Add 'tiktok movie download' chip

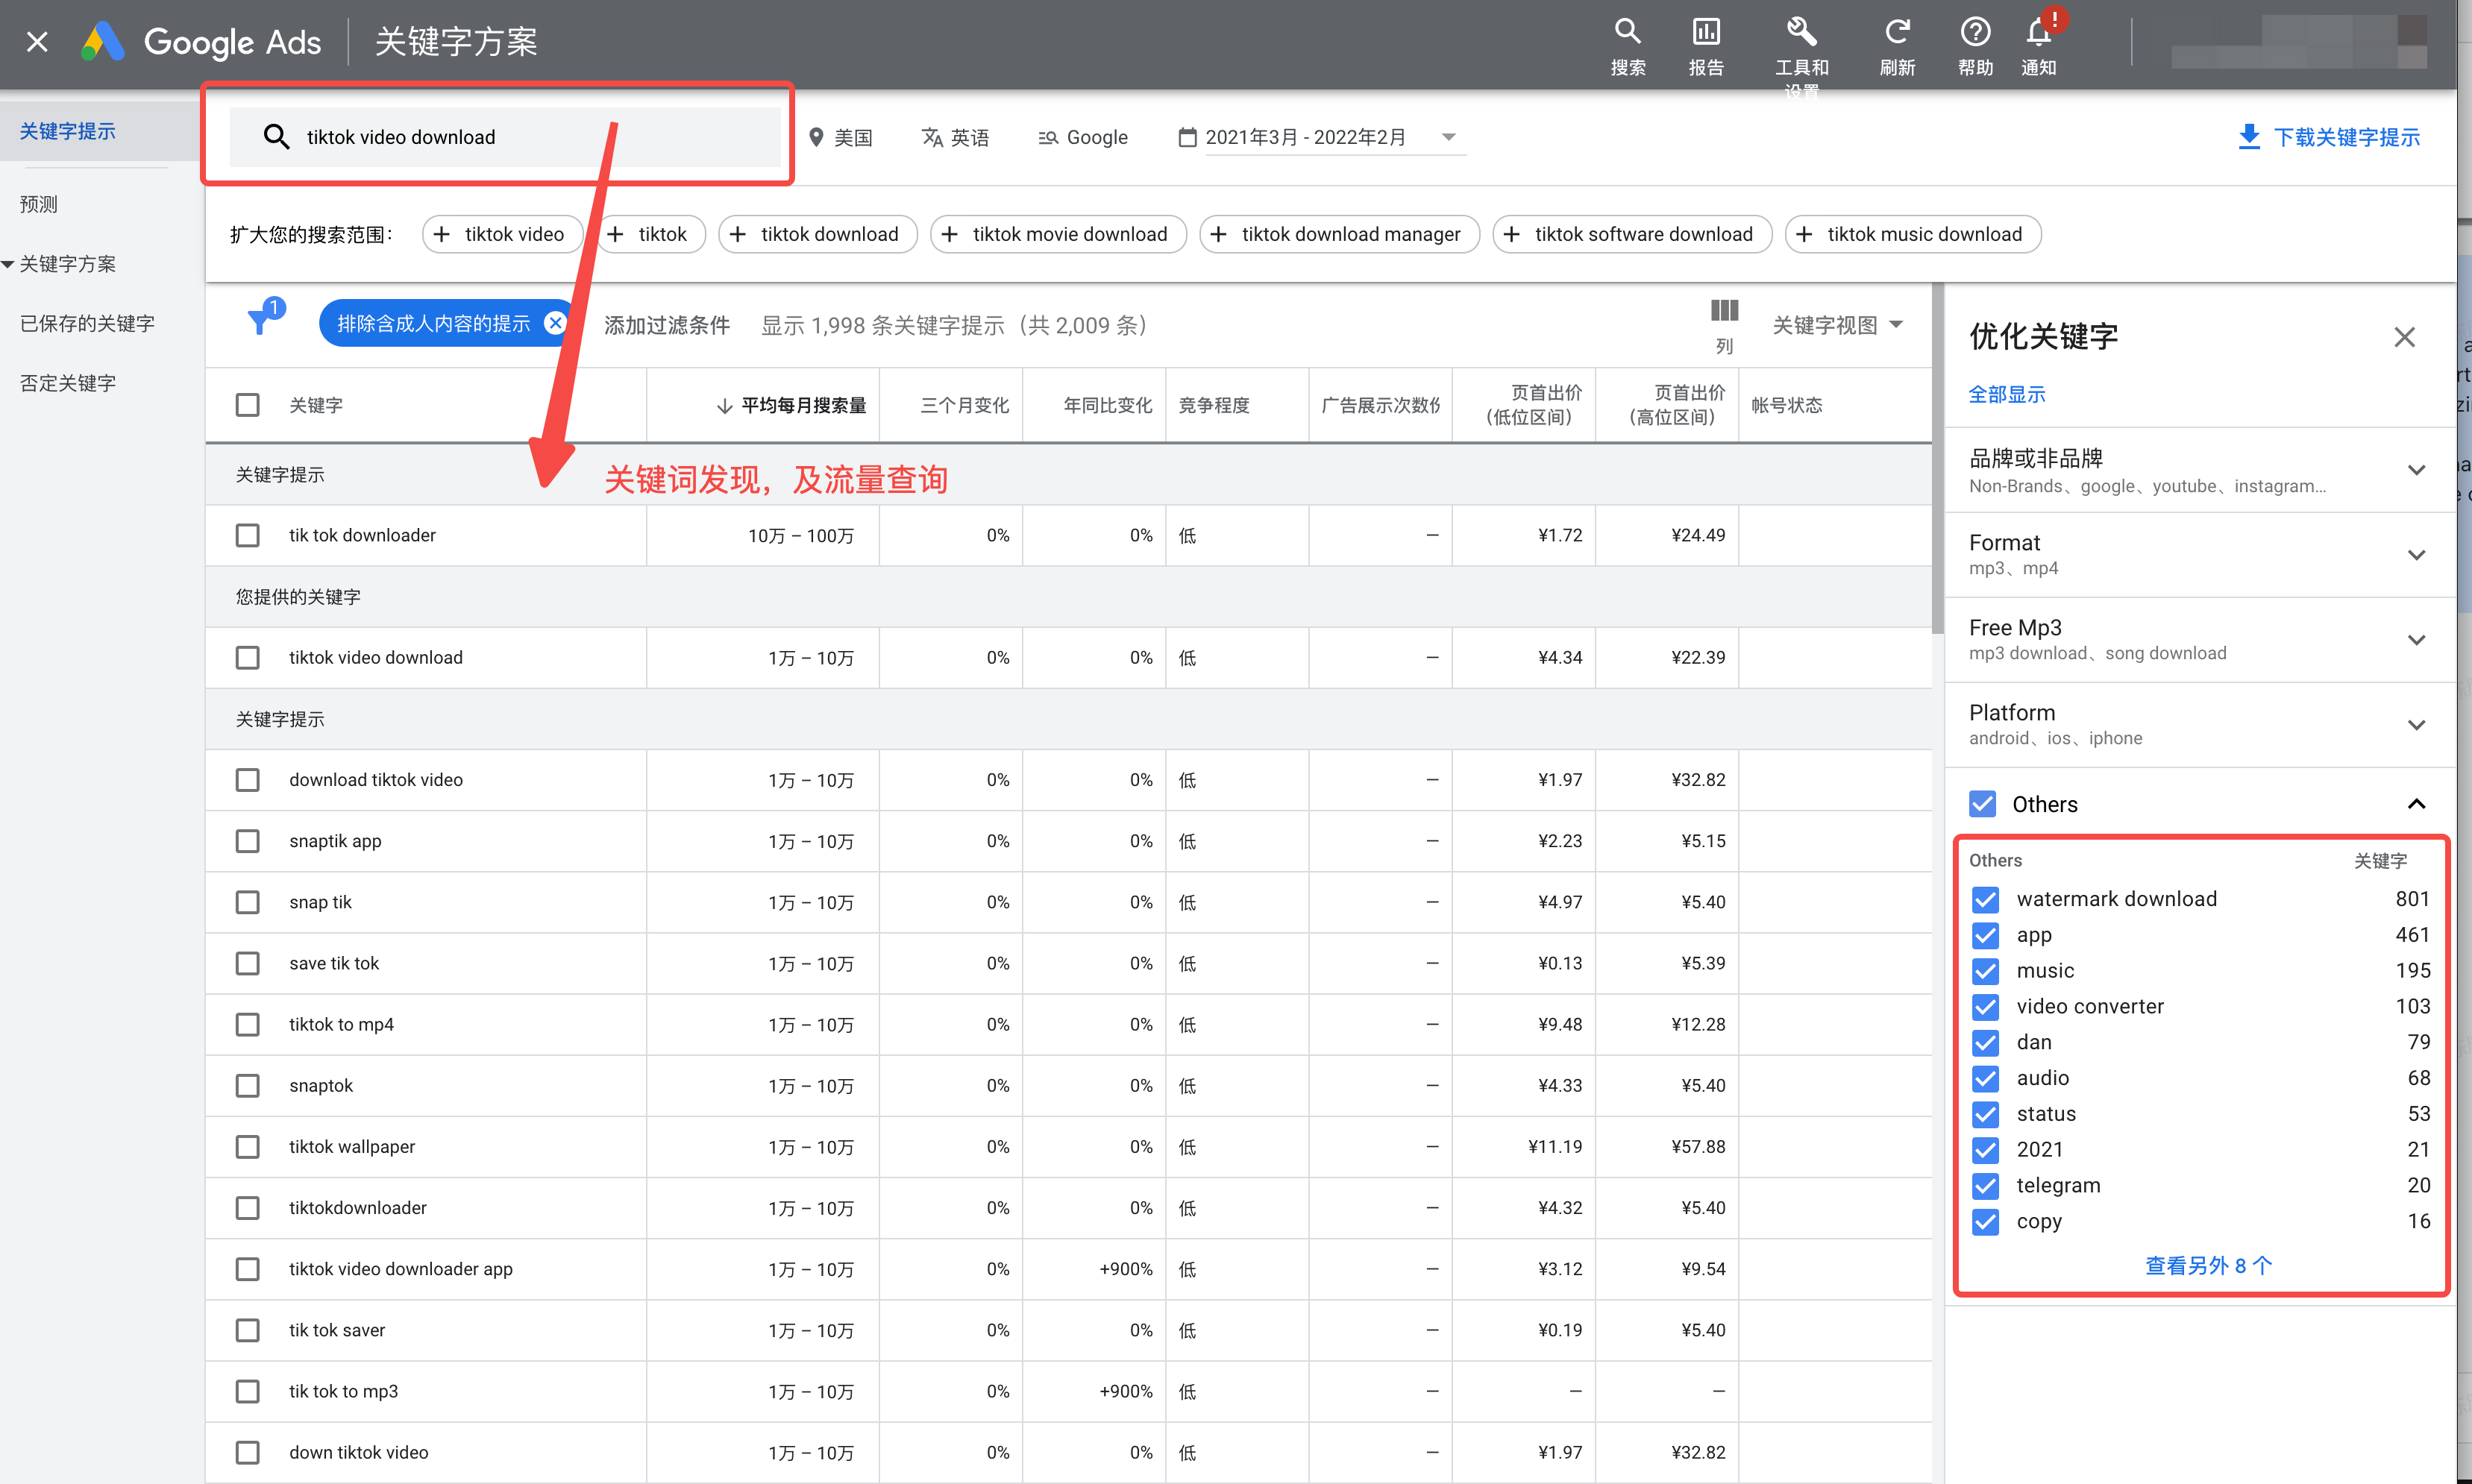[1058, 234]
